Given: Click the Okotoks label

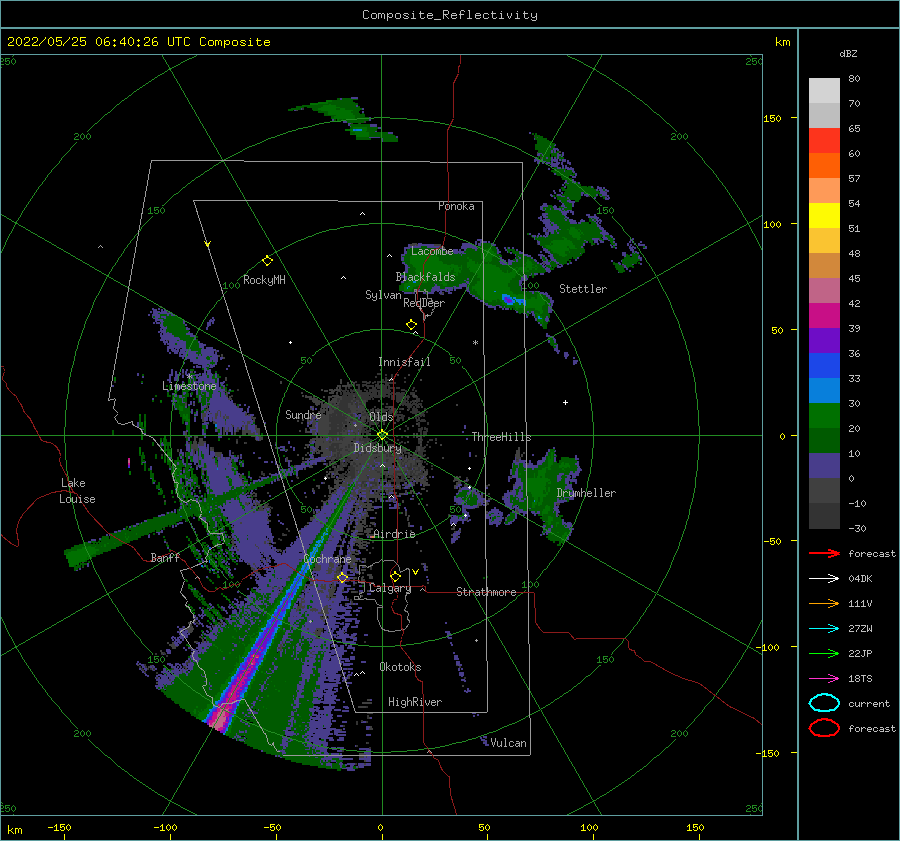Looking at the screenshot, I should pos(400,667).
